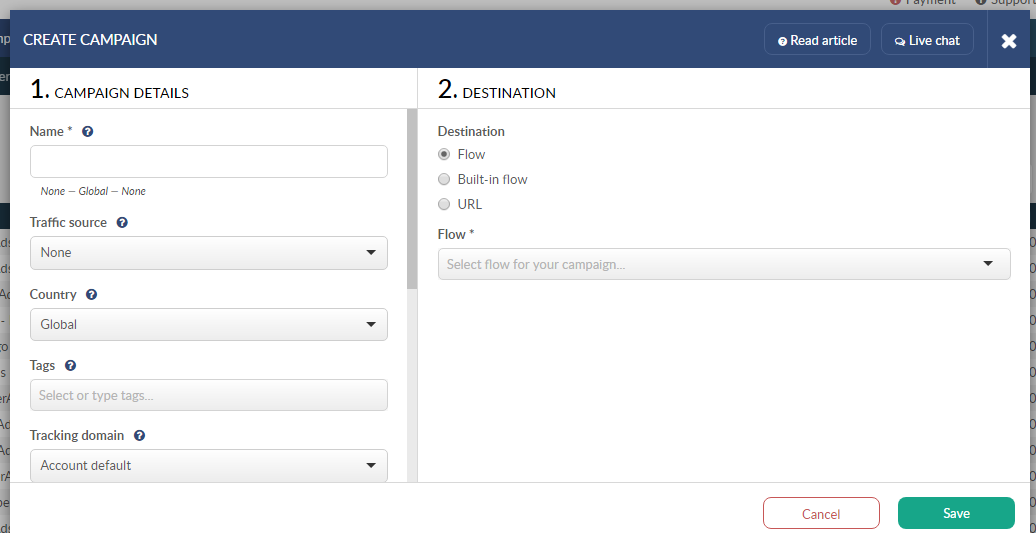Click the Country help icon

(x=91, y=295)
